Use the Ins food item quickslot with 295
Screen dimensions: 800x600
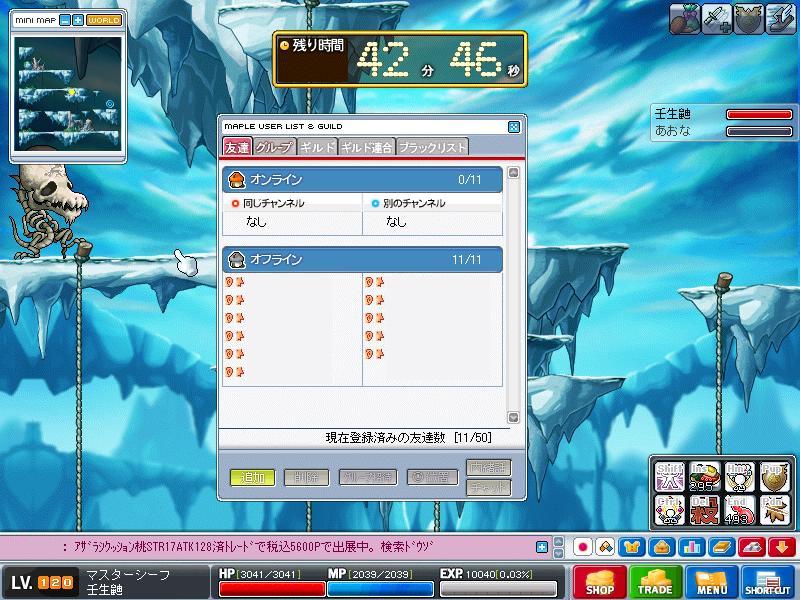704,477
